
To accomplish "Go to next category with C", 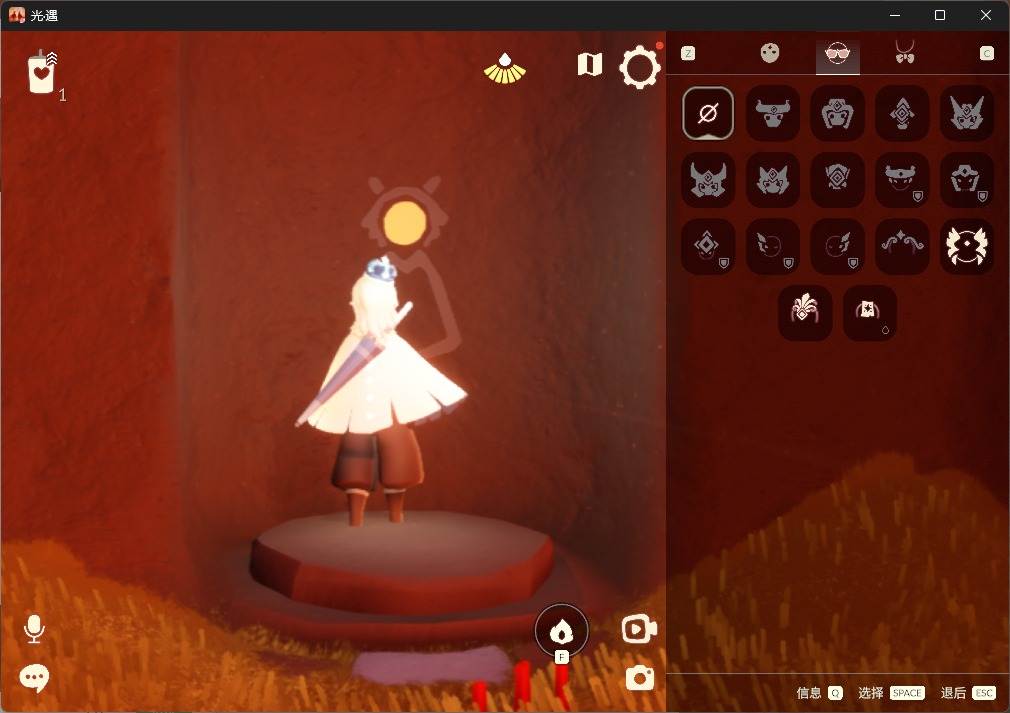I will (x=987, y=53).
